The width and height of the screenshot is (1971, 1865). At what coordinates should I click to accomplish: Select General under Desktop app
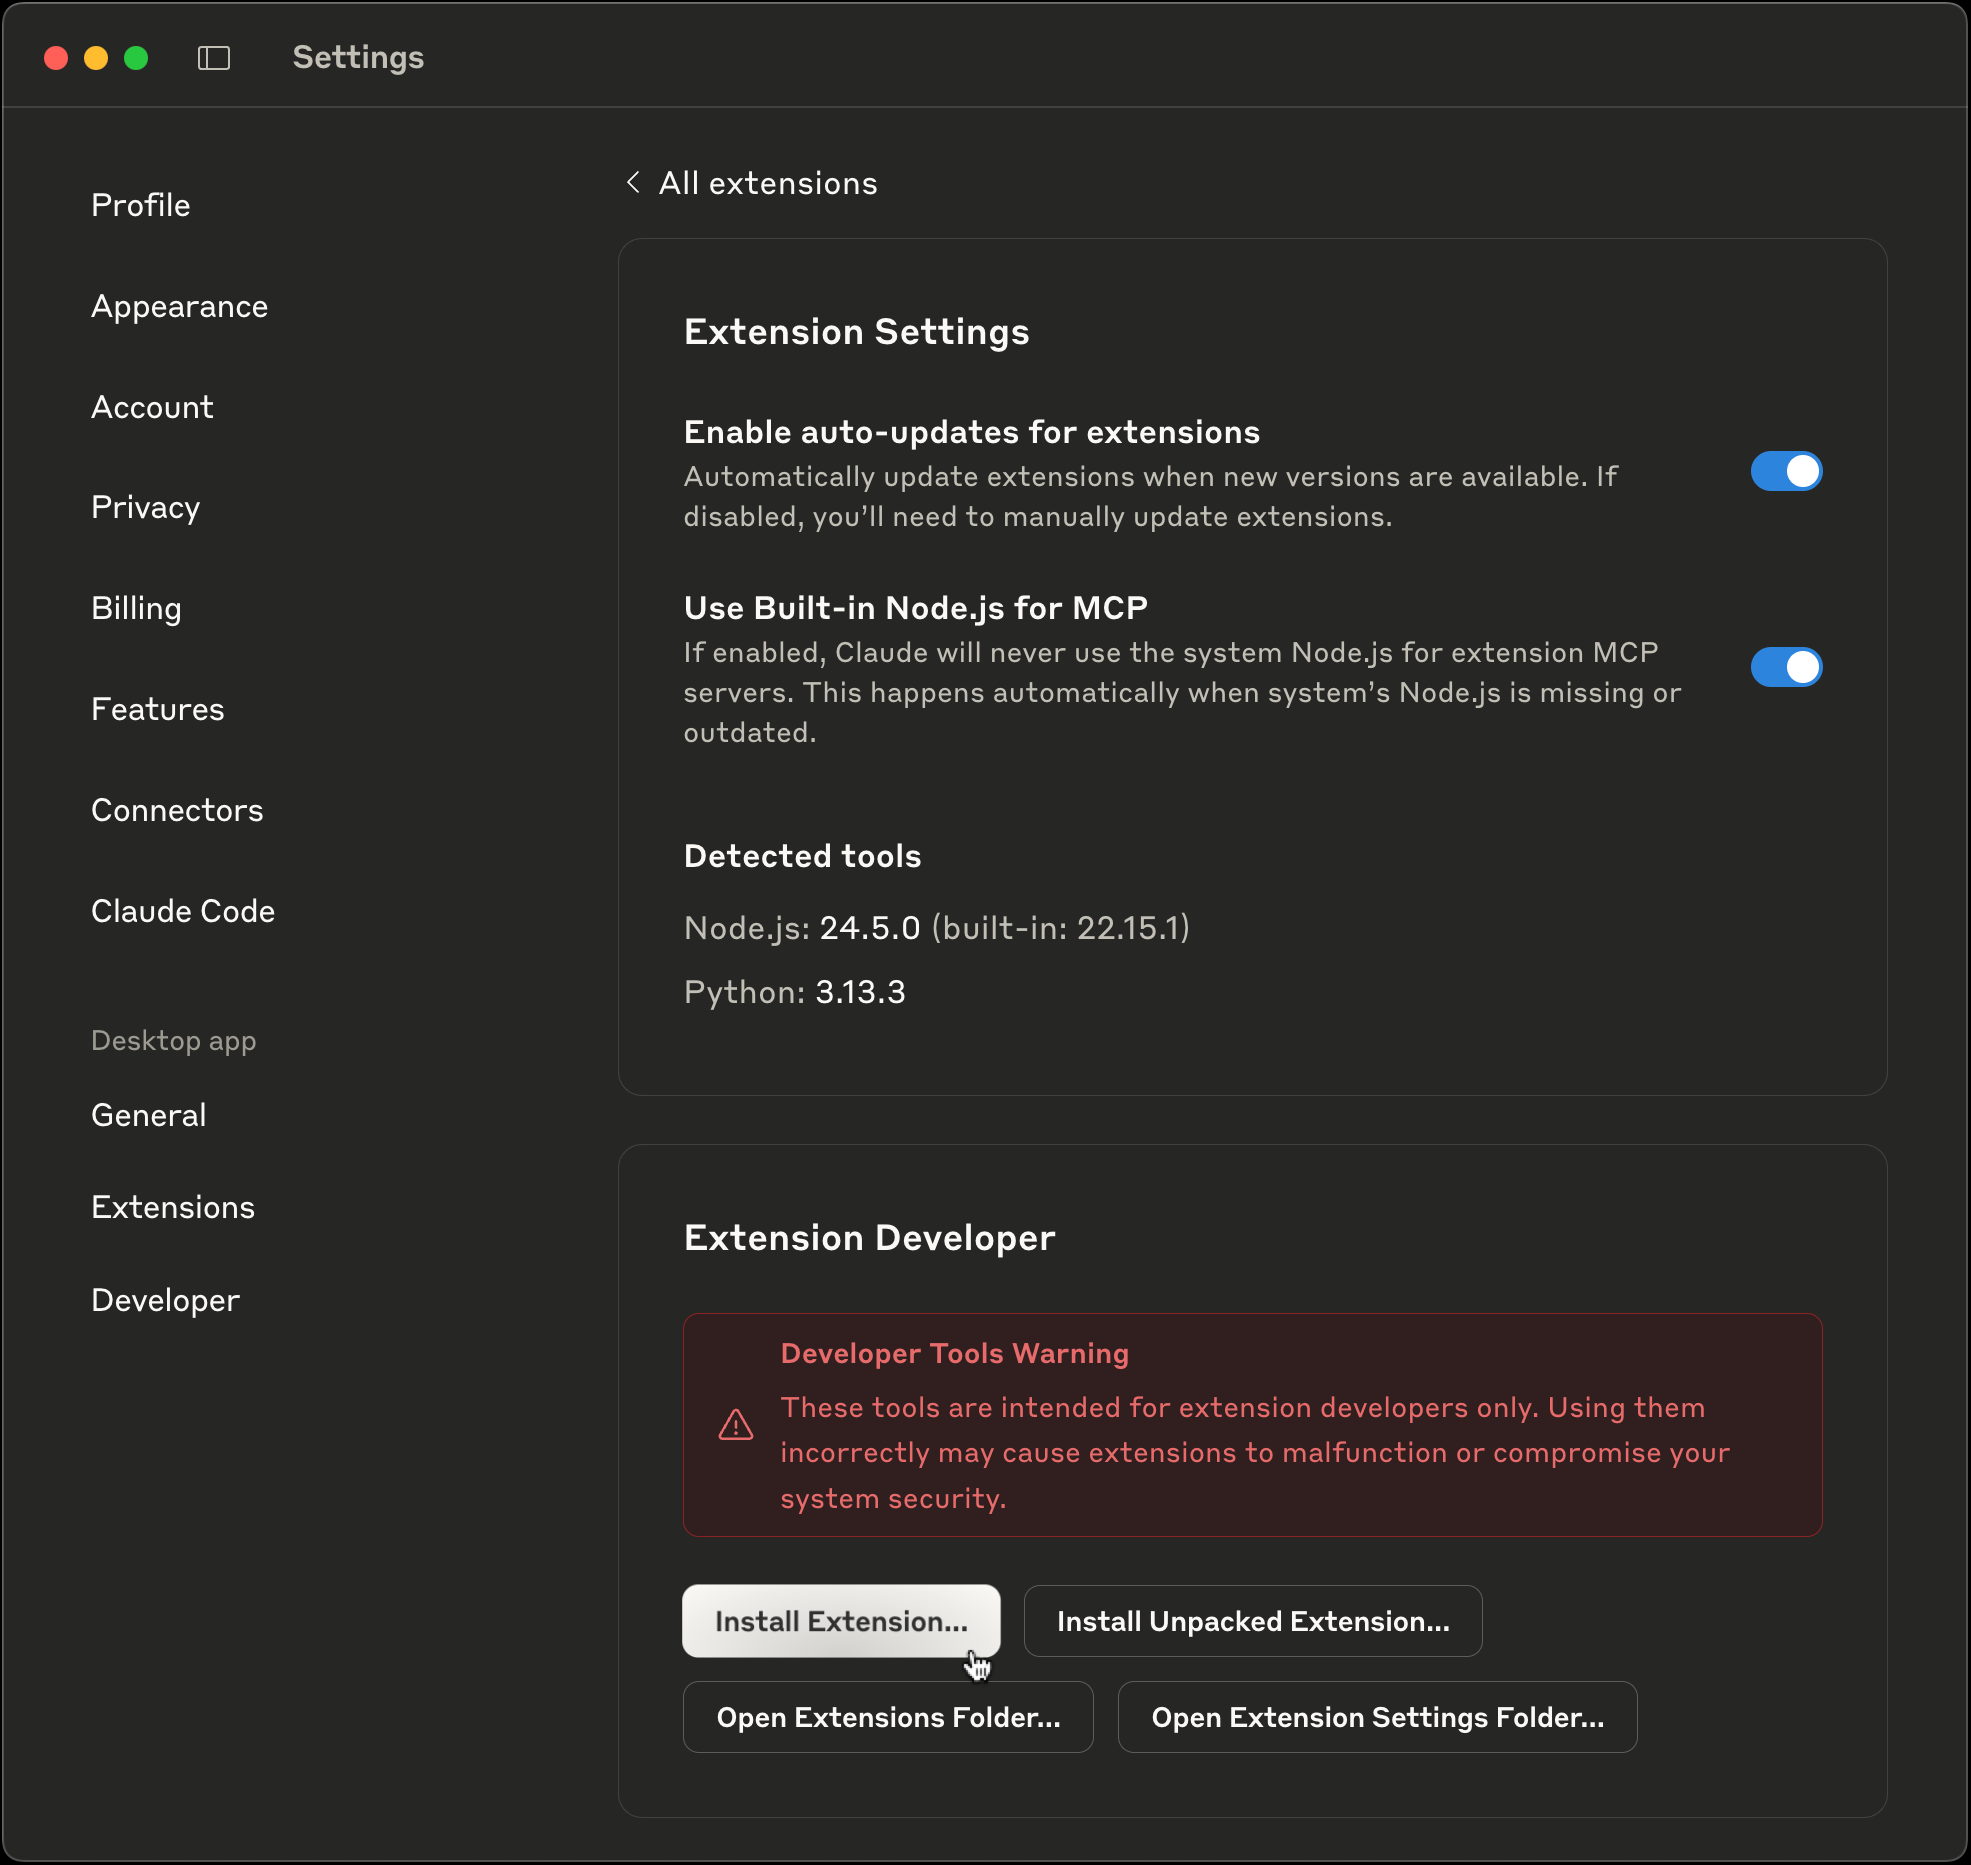click(x=148, y=1114)
